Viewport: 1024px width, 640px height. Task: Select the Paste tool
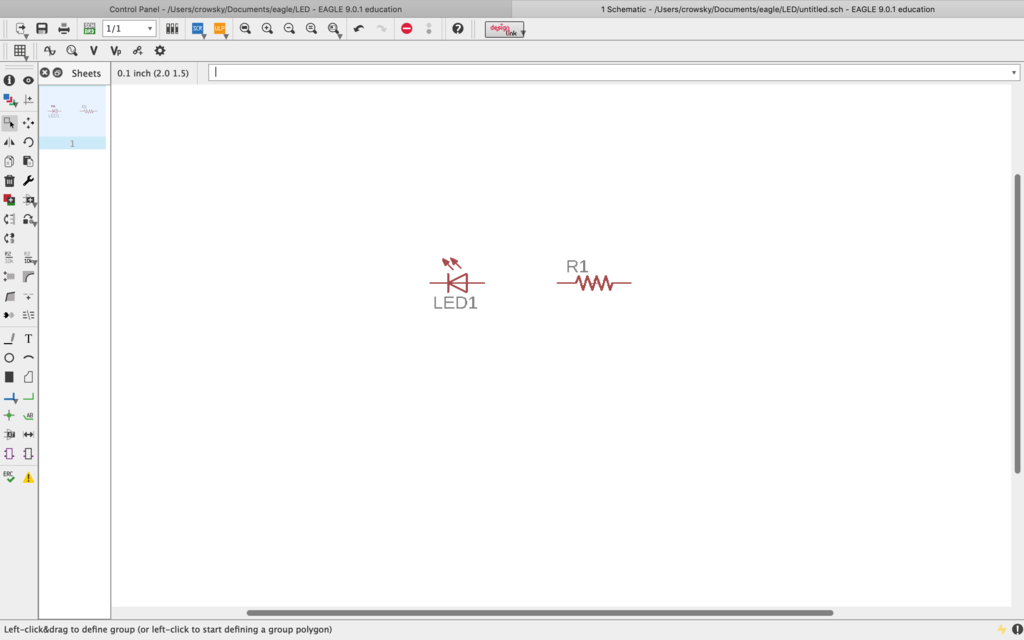(28, 161)
